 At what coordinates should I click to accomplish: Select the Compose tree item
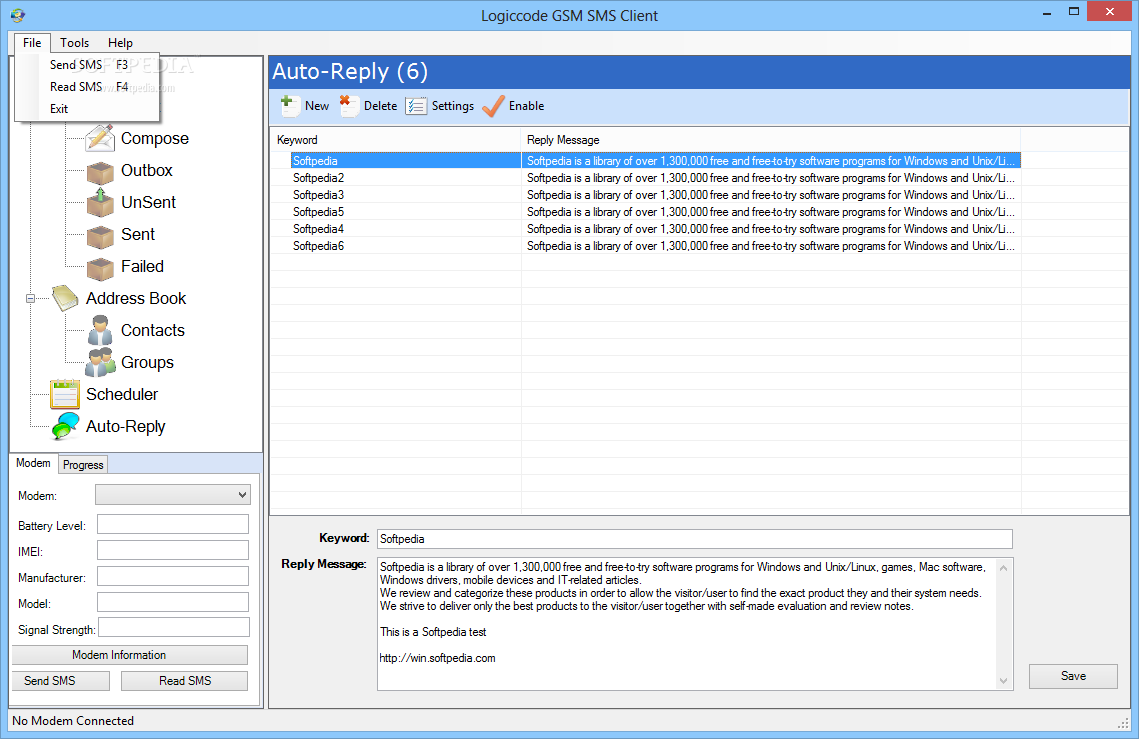(155, 138)
